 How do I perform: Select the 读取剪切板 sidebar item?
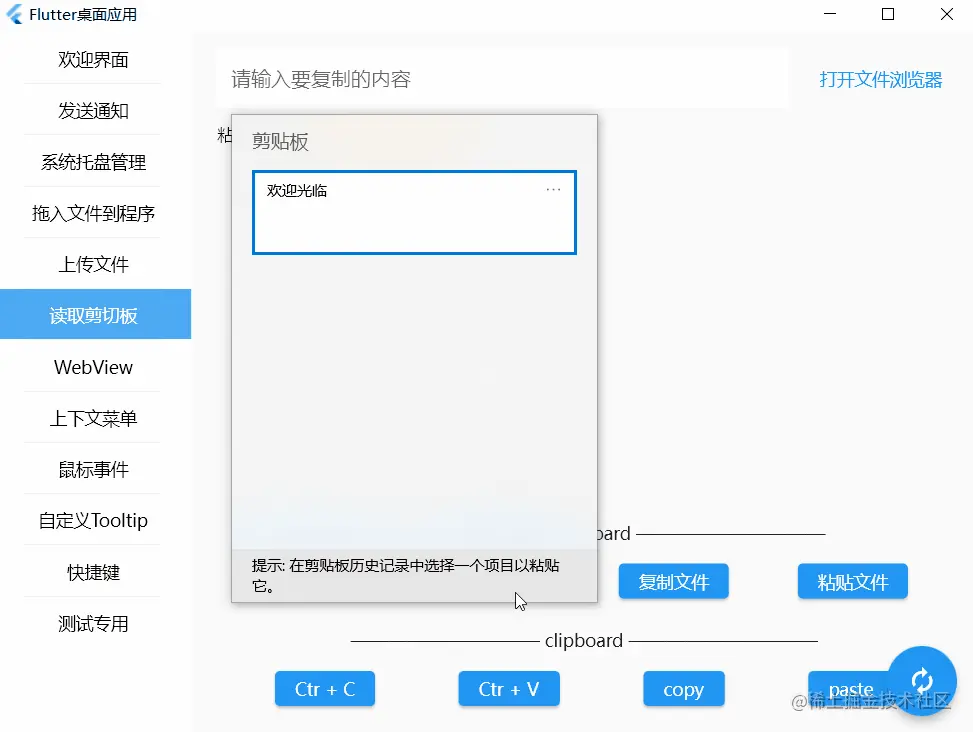[96, 315]
